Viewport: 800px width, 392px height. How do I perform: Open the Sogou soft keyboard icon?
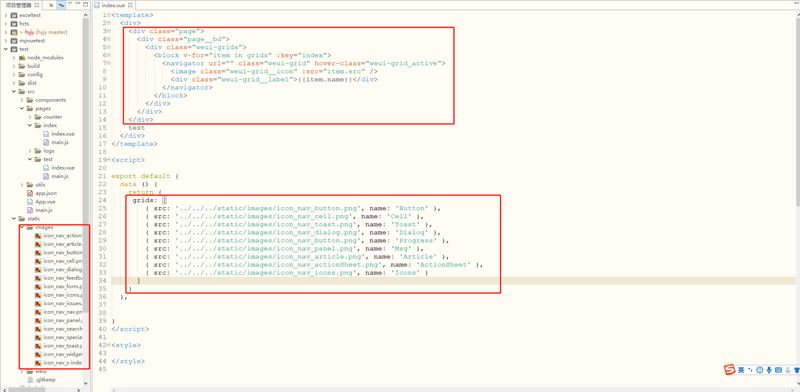pos(778,370)
